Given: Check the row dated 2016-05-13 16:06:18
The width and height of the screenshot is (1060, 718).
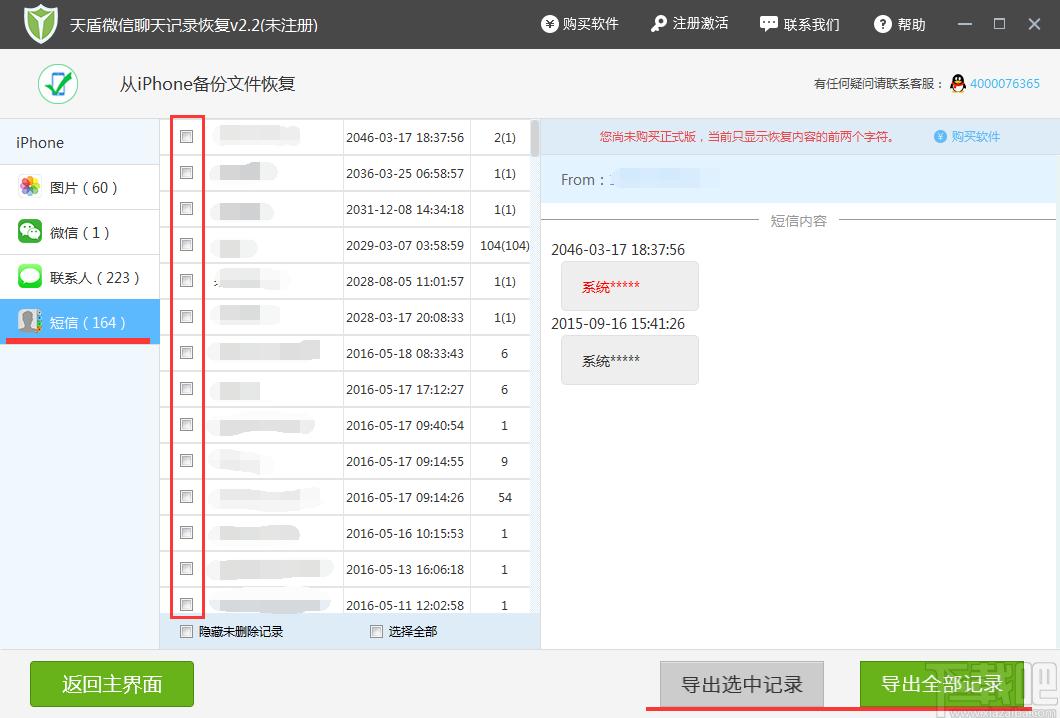Looking at the screenshot, I should tap(187, 569).
